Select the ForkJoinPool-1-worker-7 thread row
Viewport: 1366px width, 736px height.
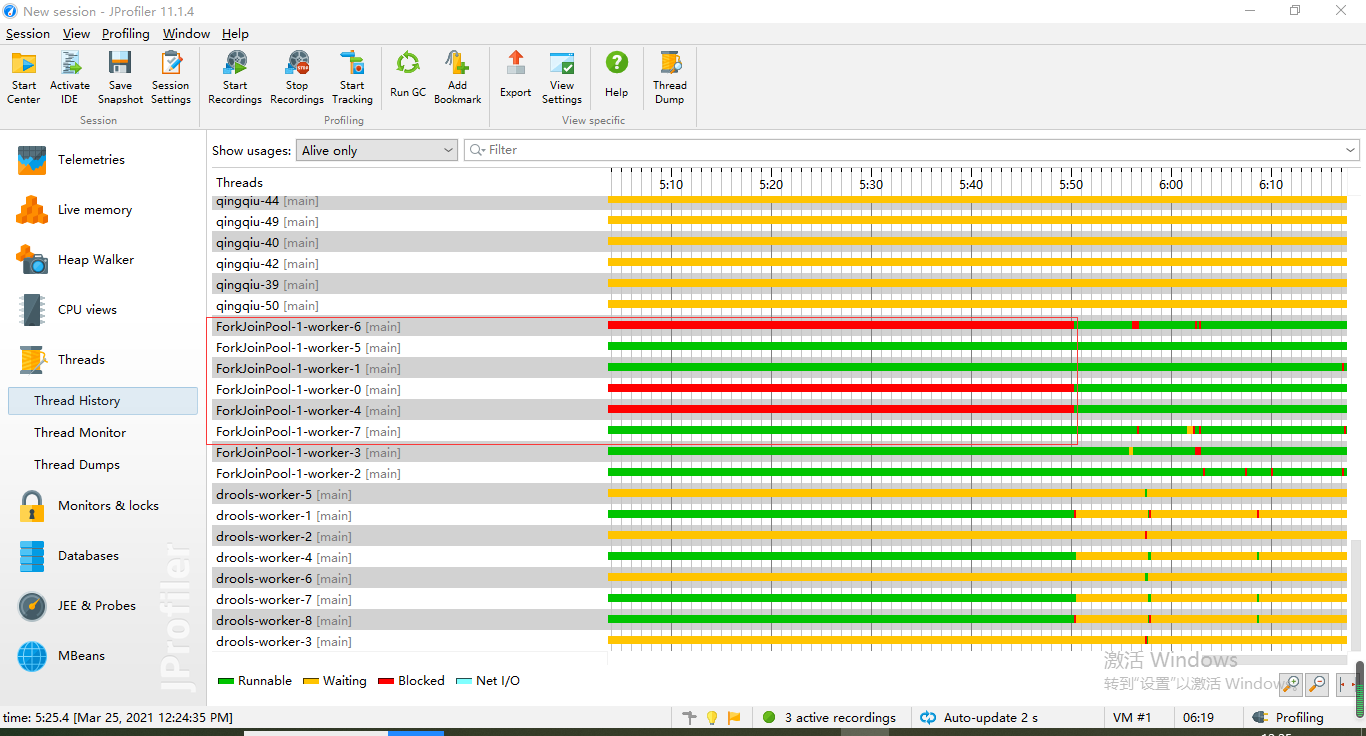[x=780, y=432]
